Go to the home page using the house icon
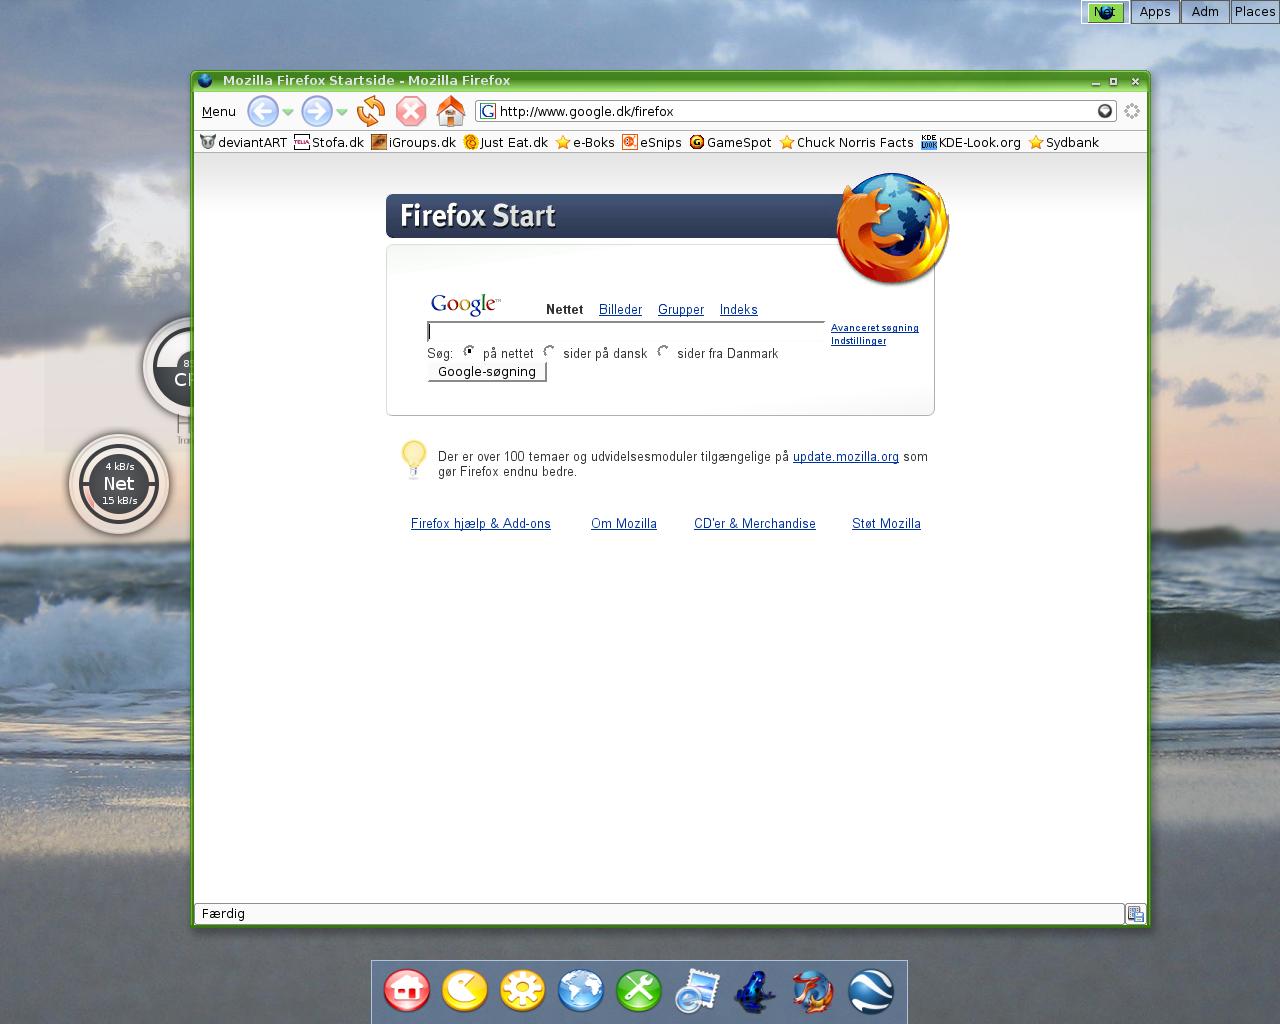The width and height of the screenshot is (1280, 1024). [x=451, y=111]
